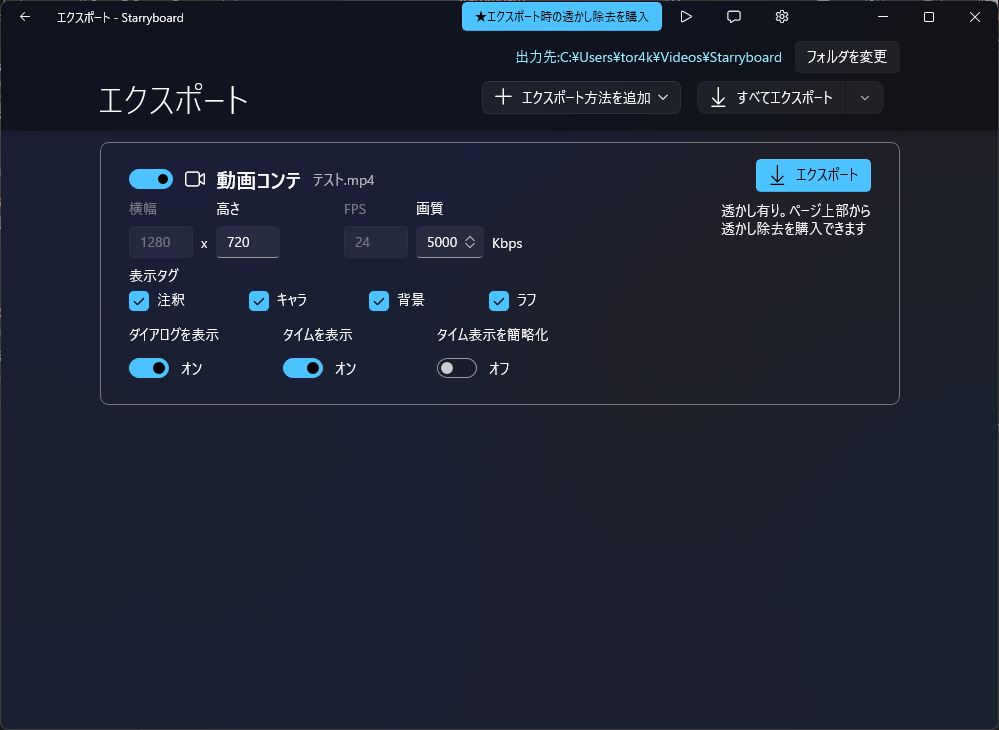Image resolution: width=999 pixels, height=730 pixels.
Task: Uncheck the ラフ tag checkbox
Action: point(498,301)
